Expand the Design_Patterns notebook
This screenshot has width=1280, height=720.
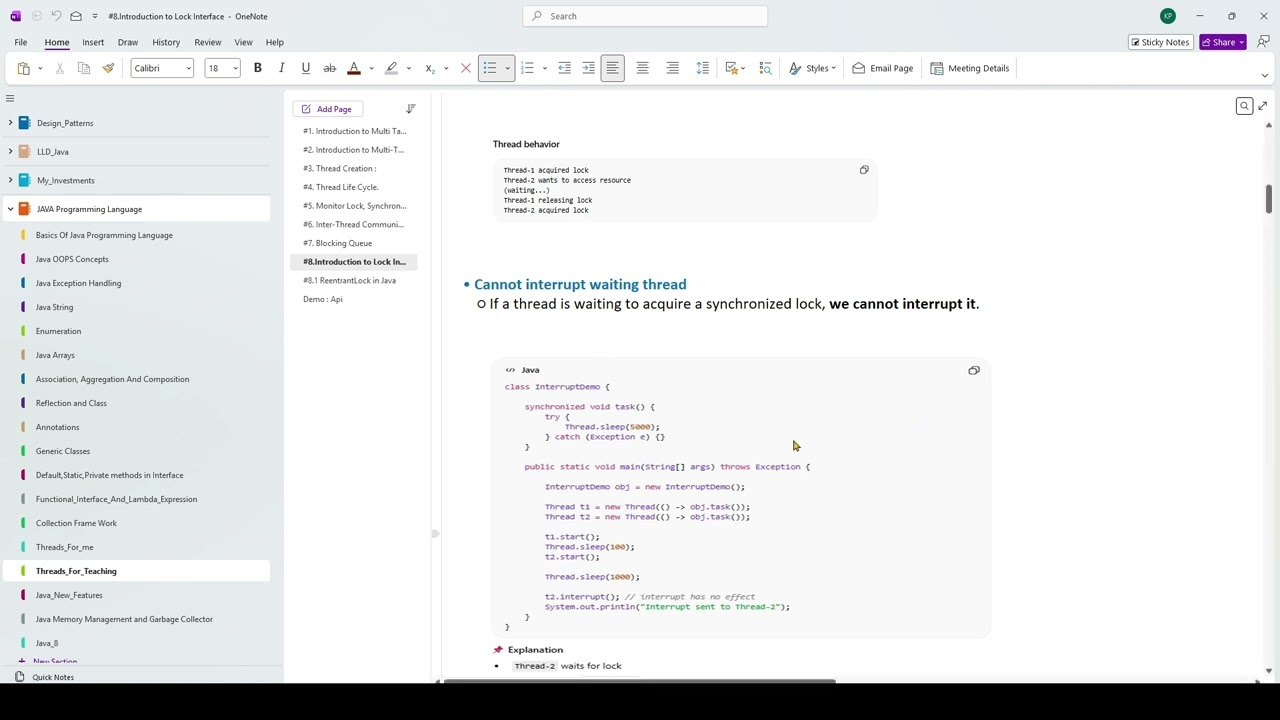10,123
